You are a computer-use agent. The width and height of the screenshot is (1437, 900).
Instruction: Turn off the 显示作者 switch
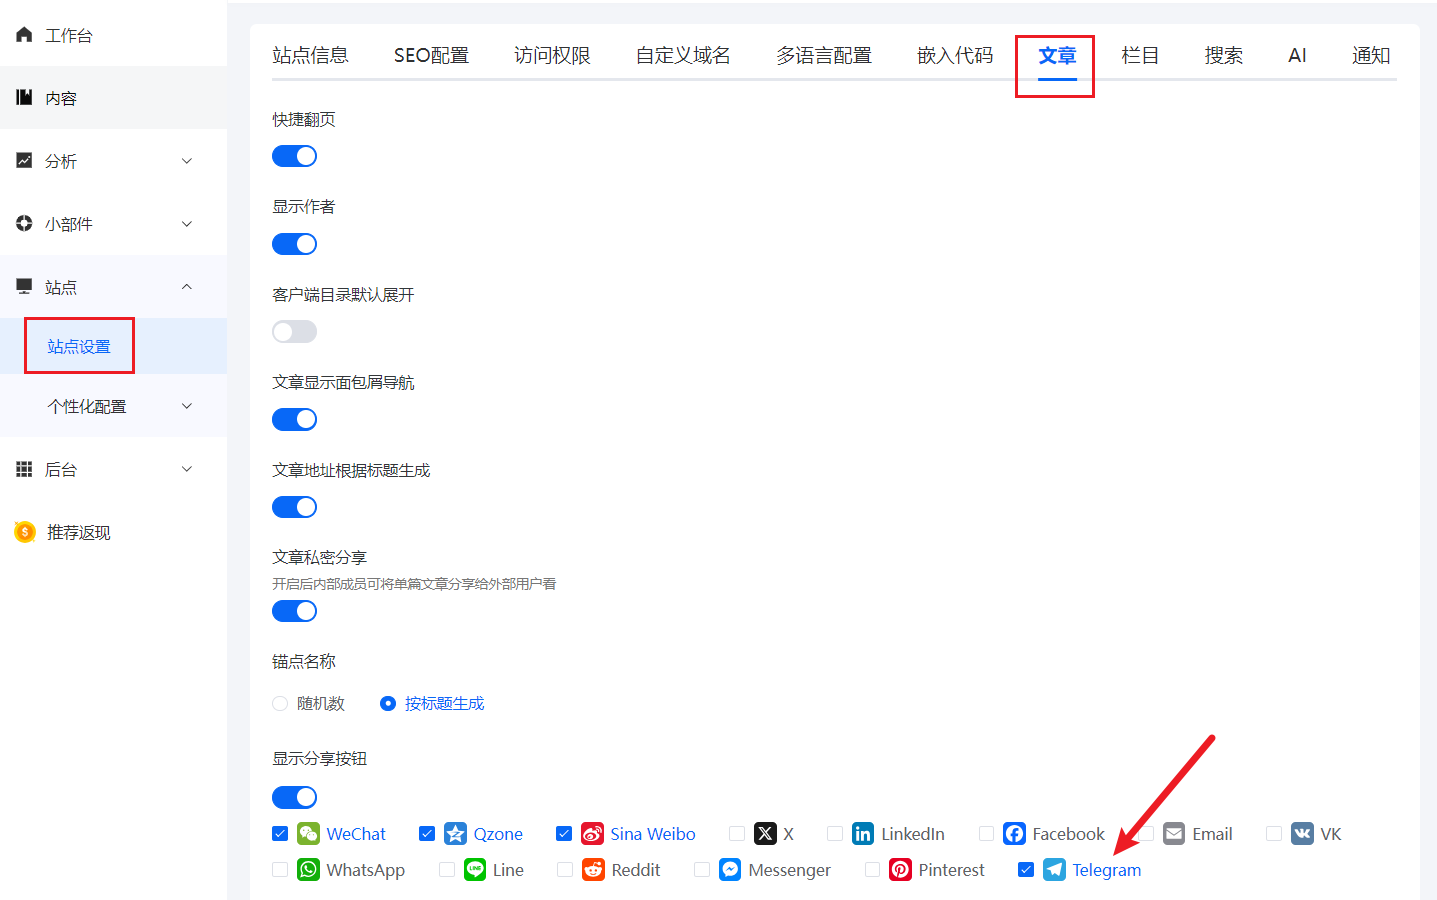(294, 244)
